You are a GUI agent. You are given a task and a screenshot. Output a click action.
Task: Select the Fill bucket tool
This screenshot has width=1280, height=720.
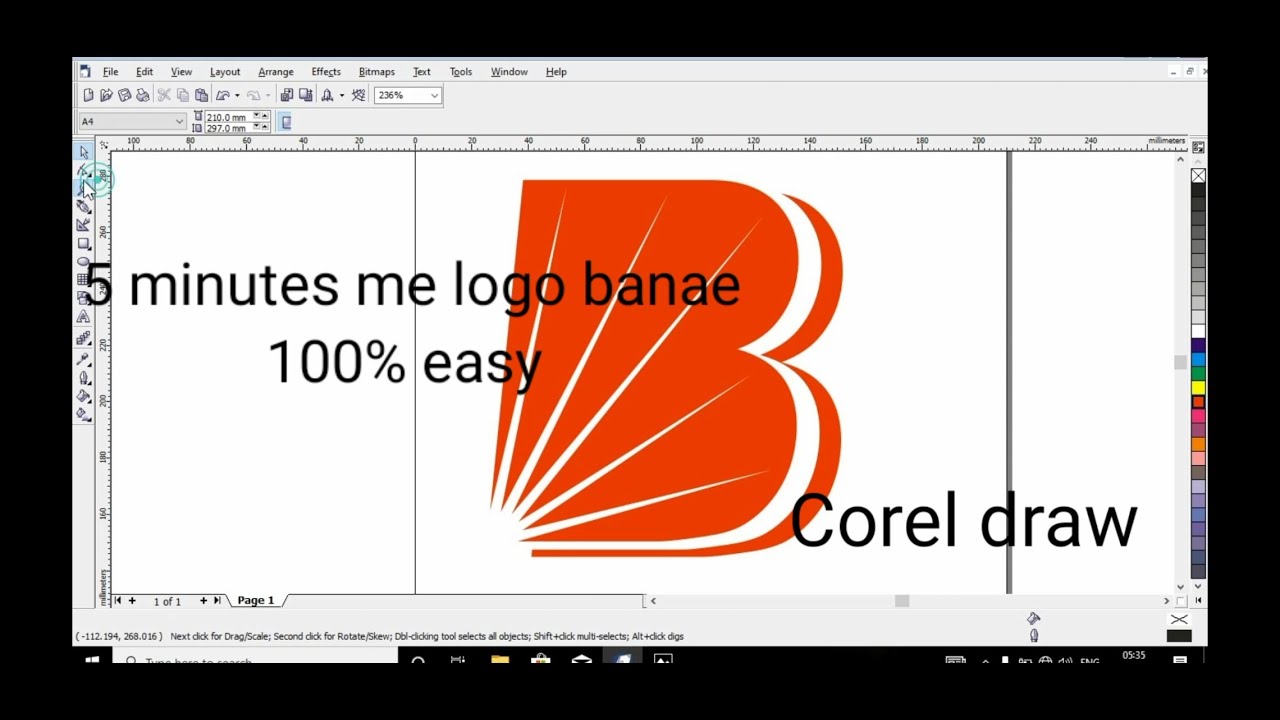(x=84, y=396)
